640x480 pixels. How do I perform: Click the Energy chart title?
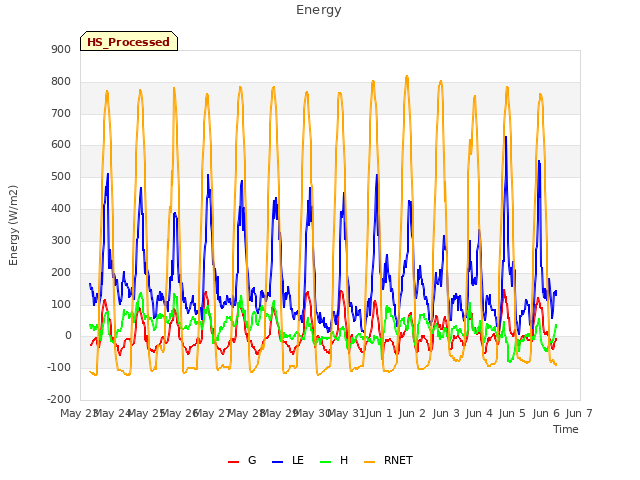319,10
